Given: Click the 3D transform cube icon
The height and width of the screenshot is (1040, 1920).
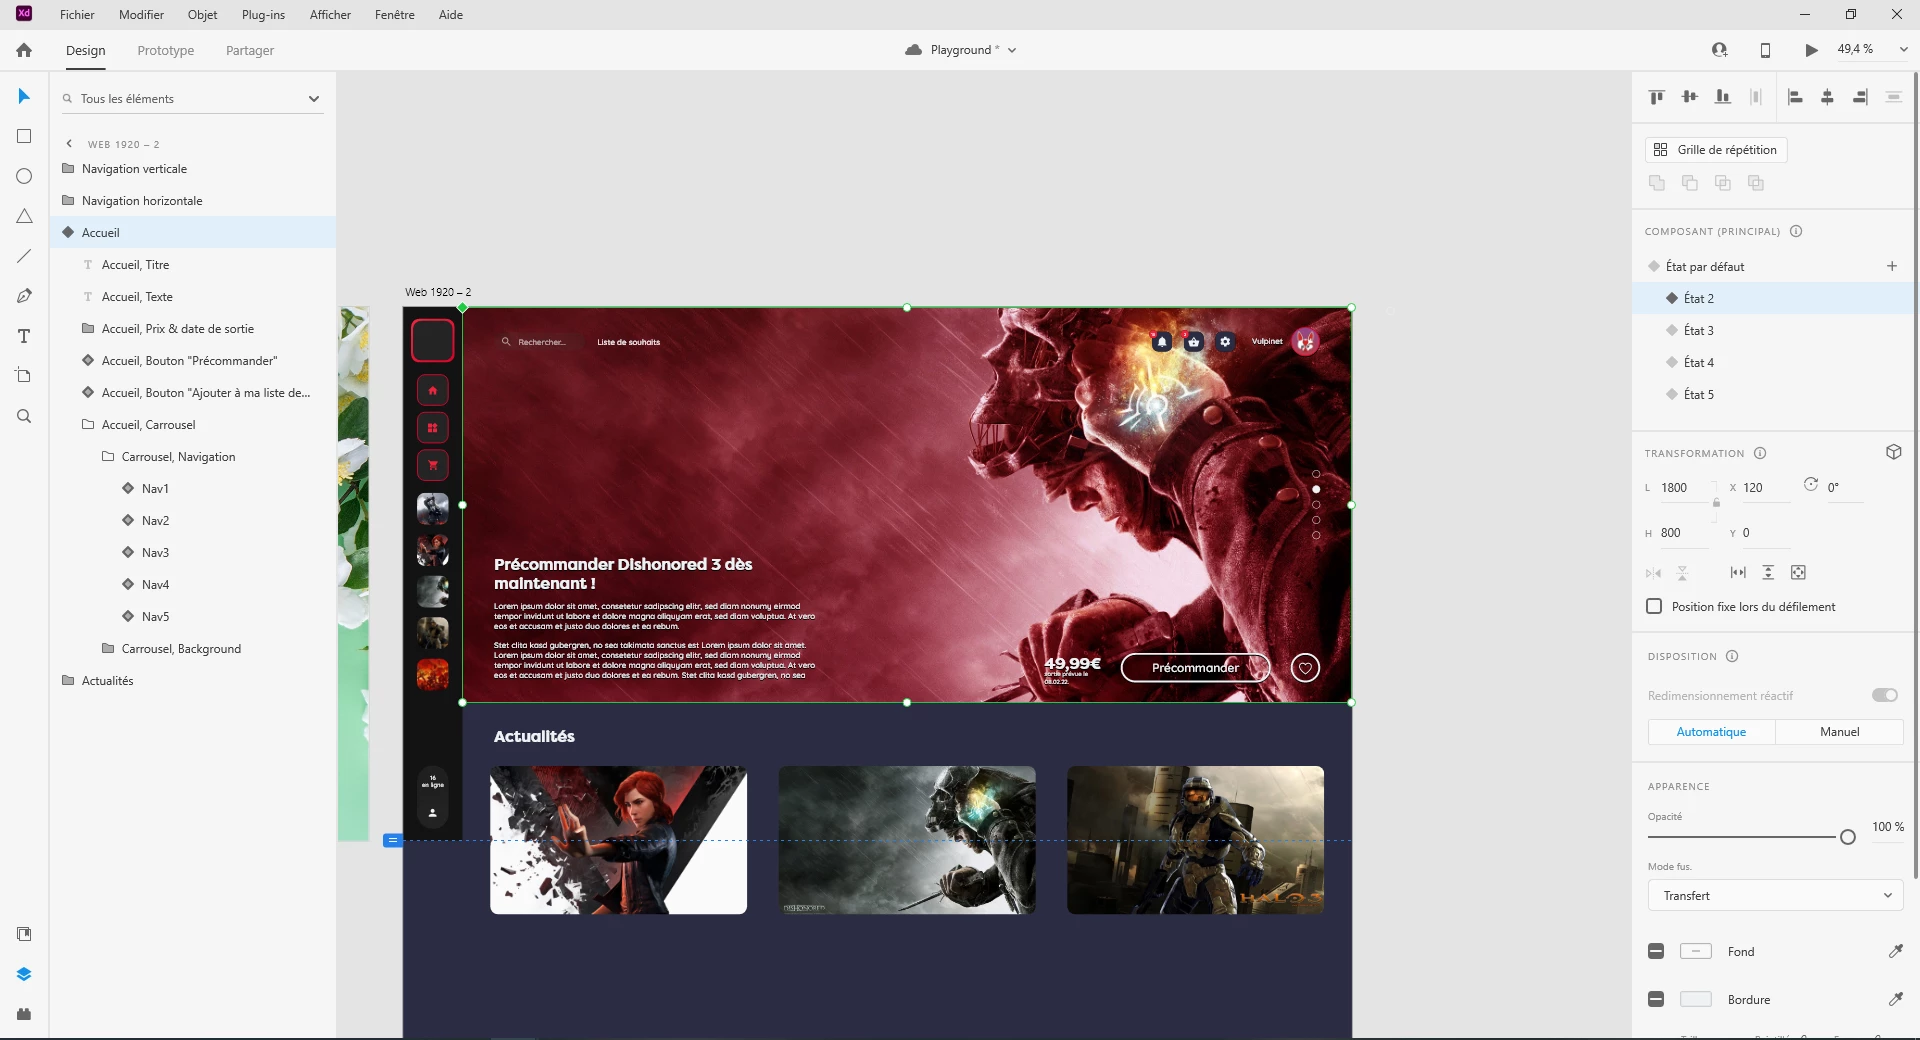Looking at the screenshot, I should (x=1894, y=452).
